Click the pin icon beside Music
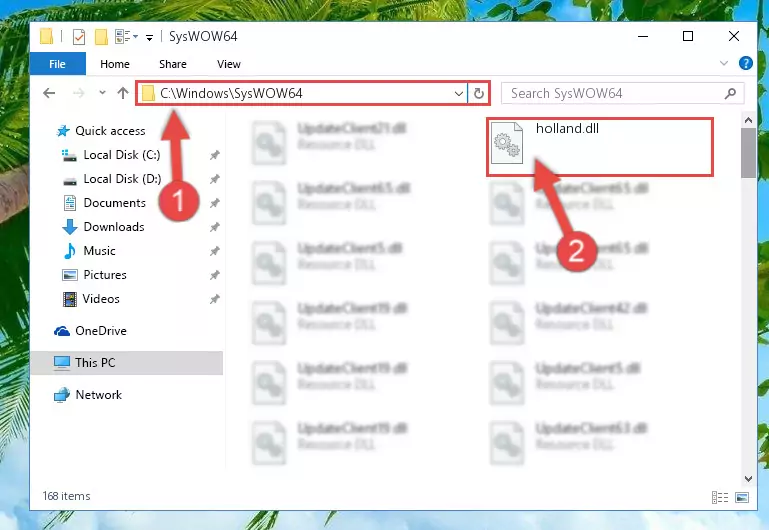Screen dimensions: 769x530 point(214,252)
